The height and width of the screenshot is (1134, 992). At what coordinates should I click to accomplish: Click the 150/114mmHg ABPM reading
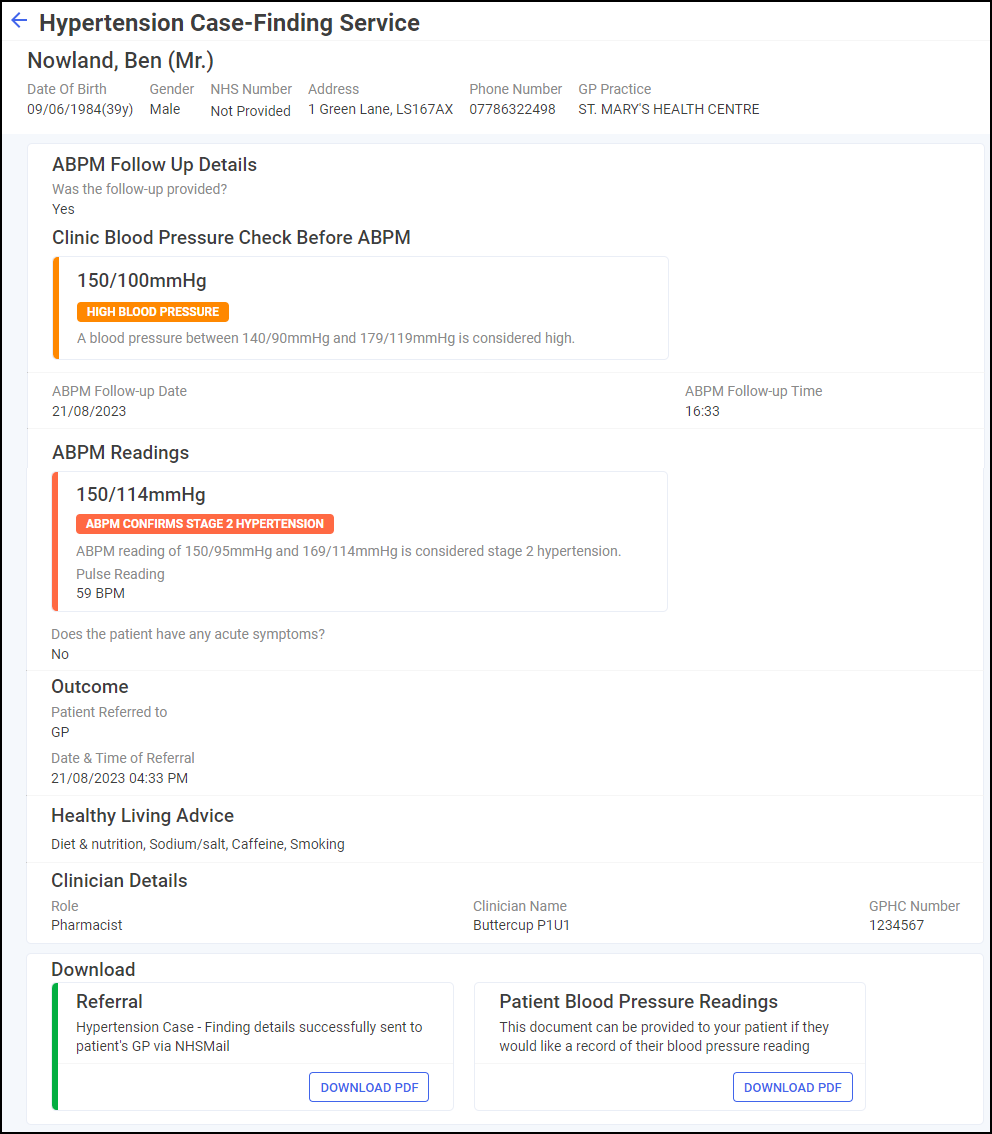[x=141, y=495]
